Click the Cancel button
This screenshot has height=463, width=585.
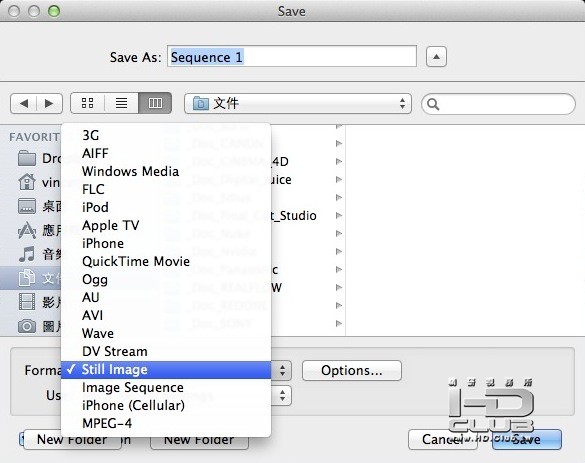442,439
